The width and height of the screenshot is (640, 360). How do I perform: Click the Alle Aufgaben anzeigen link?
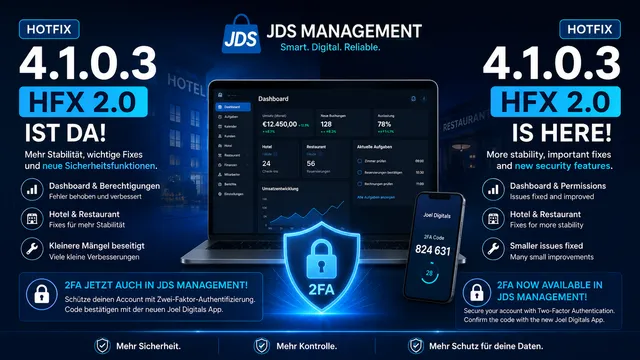pyautogui.click(x=376, y=197)
